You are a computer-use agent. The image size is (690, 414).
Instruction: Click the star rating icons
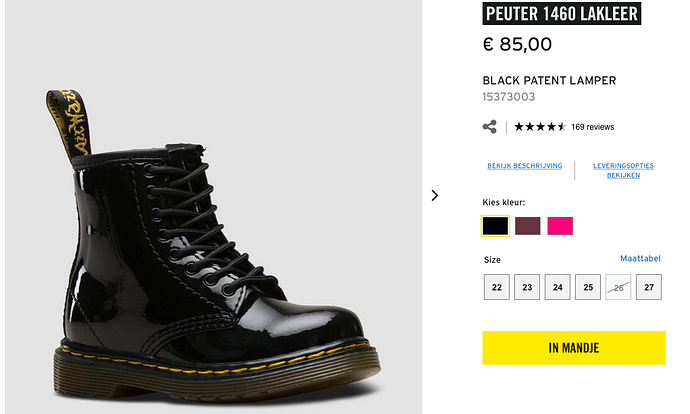(540, 127)
